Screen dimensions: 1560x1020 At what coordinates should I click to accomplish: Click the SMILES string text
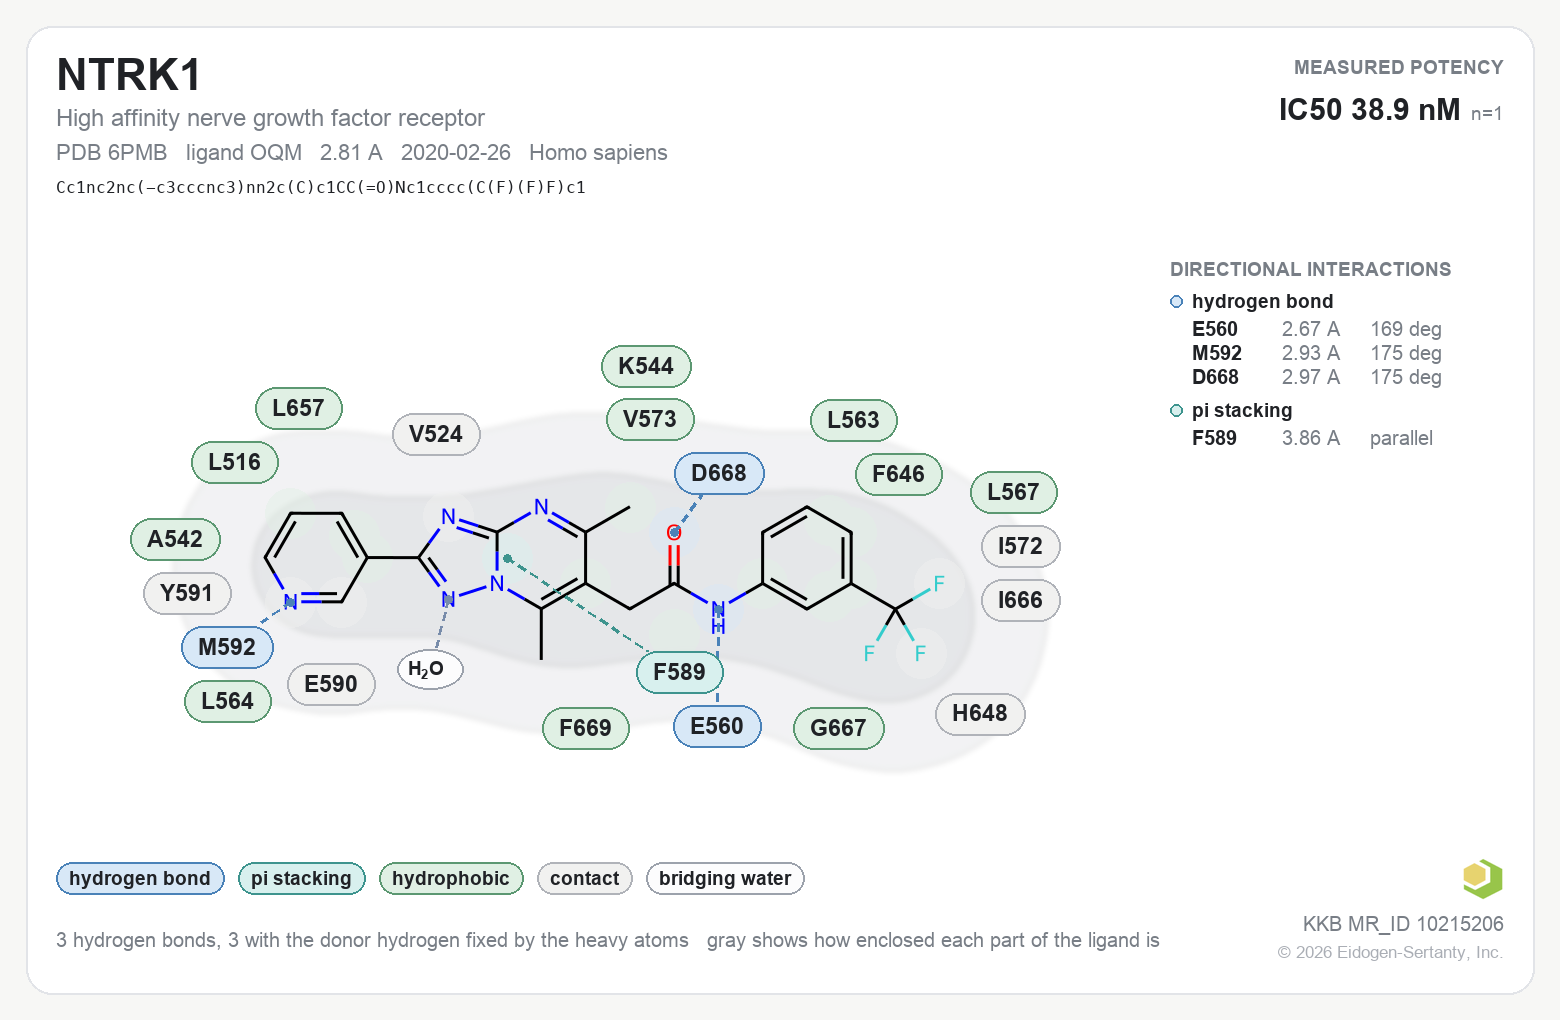pos(321,187)
